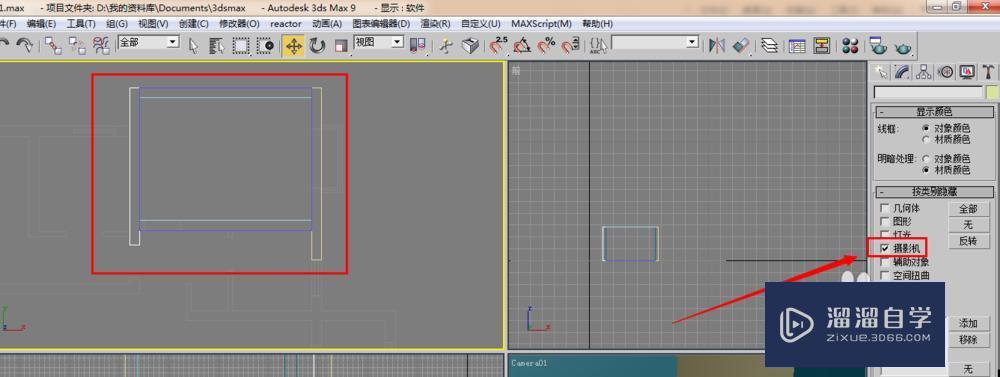Switch to the Motion command panel tab
The height and width of the screenshot is (377, 1000).
click(946, 72)
